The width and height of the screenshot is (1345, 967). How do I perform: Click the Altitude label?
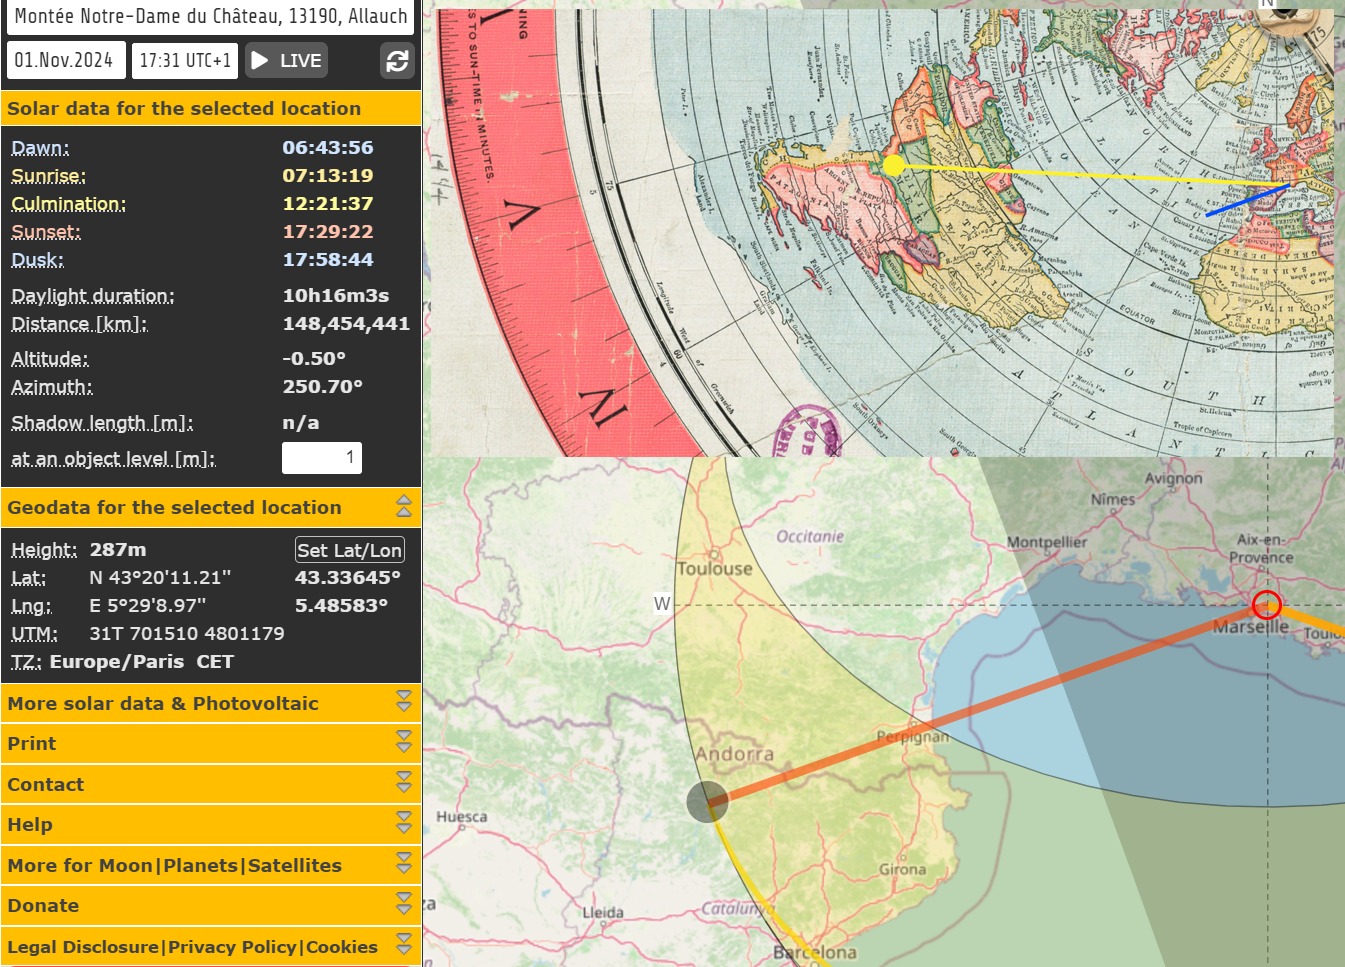pyautogui.click(x=49, y=359)
